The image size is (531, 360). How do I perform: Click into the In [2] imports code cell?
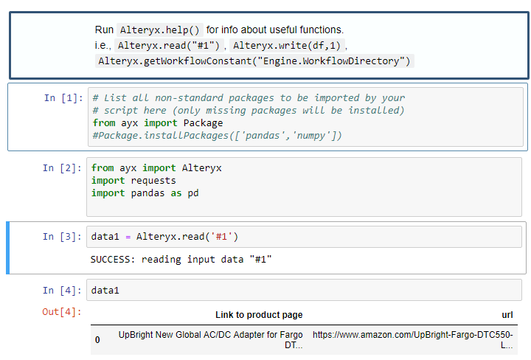(x=304, y=187)
